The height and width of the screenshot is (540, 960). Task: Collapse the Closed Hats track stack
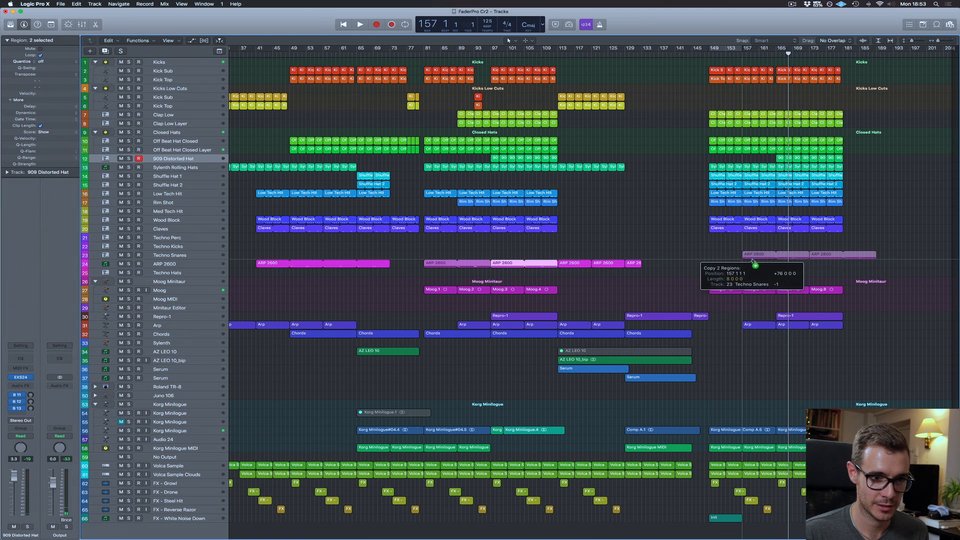click(x=95, y=132)
